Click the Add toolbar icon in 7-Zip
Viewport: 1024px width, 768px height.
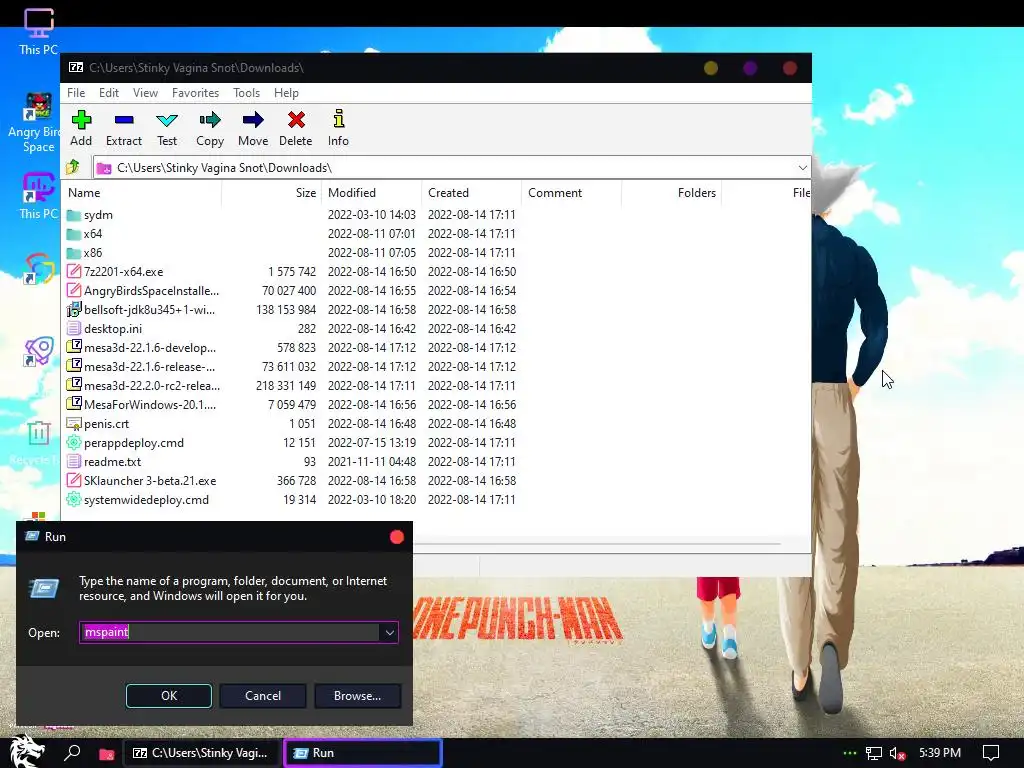pyautogui.click(x=81, y=128)
